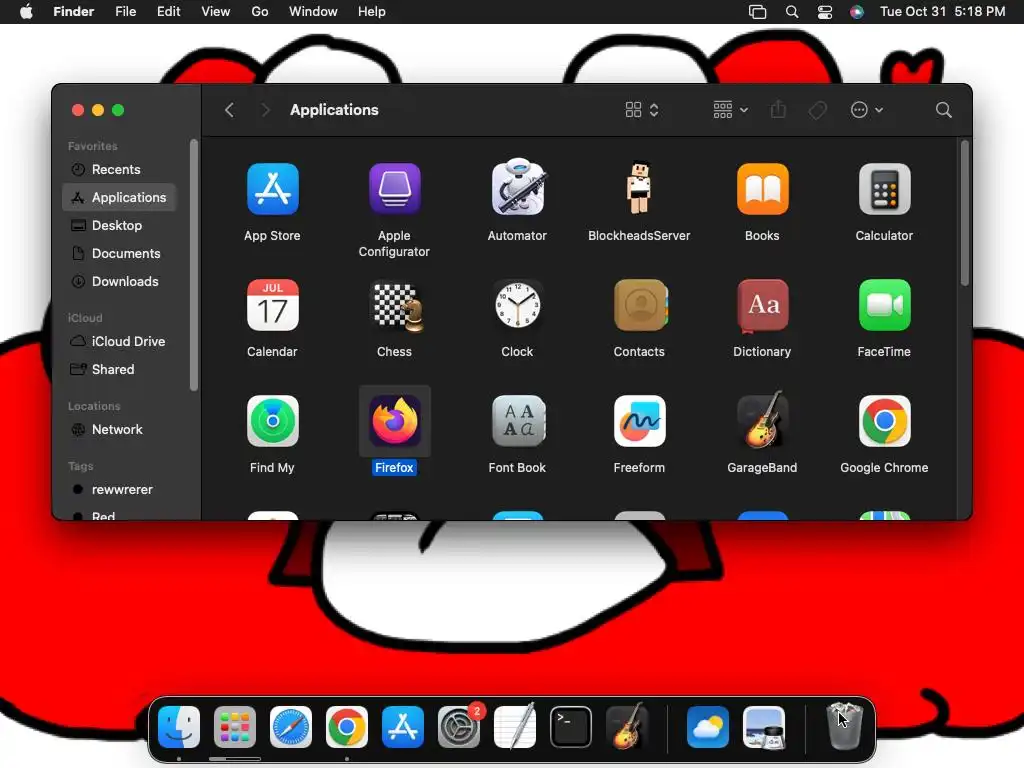Image resolution: width=1024 pixels, height=768 pixels.
Task: Select the Freeform app icon
Action: (x=639, y=421)
